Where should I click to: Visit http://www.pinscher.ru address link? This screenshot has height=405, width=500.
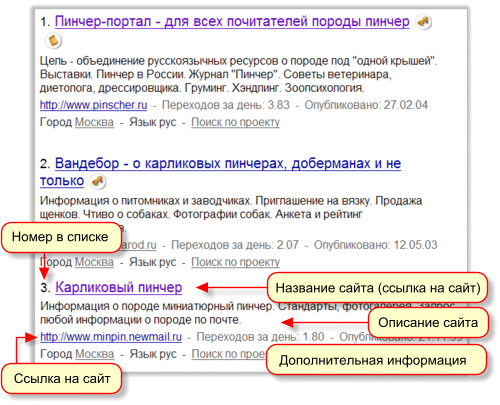pyautogui.click(x=93, y=105)
